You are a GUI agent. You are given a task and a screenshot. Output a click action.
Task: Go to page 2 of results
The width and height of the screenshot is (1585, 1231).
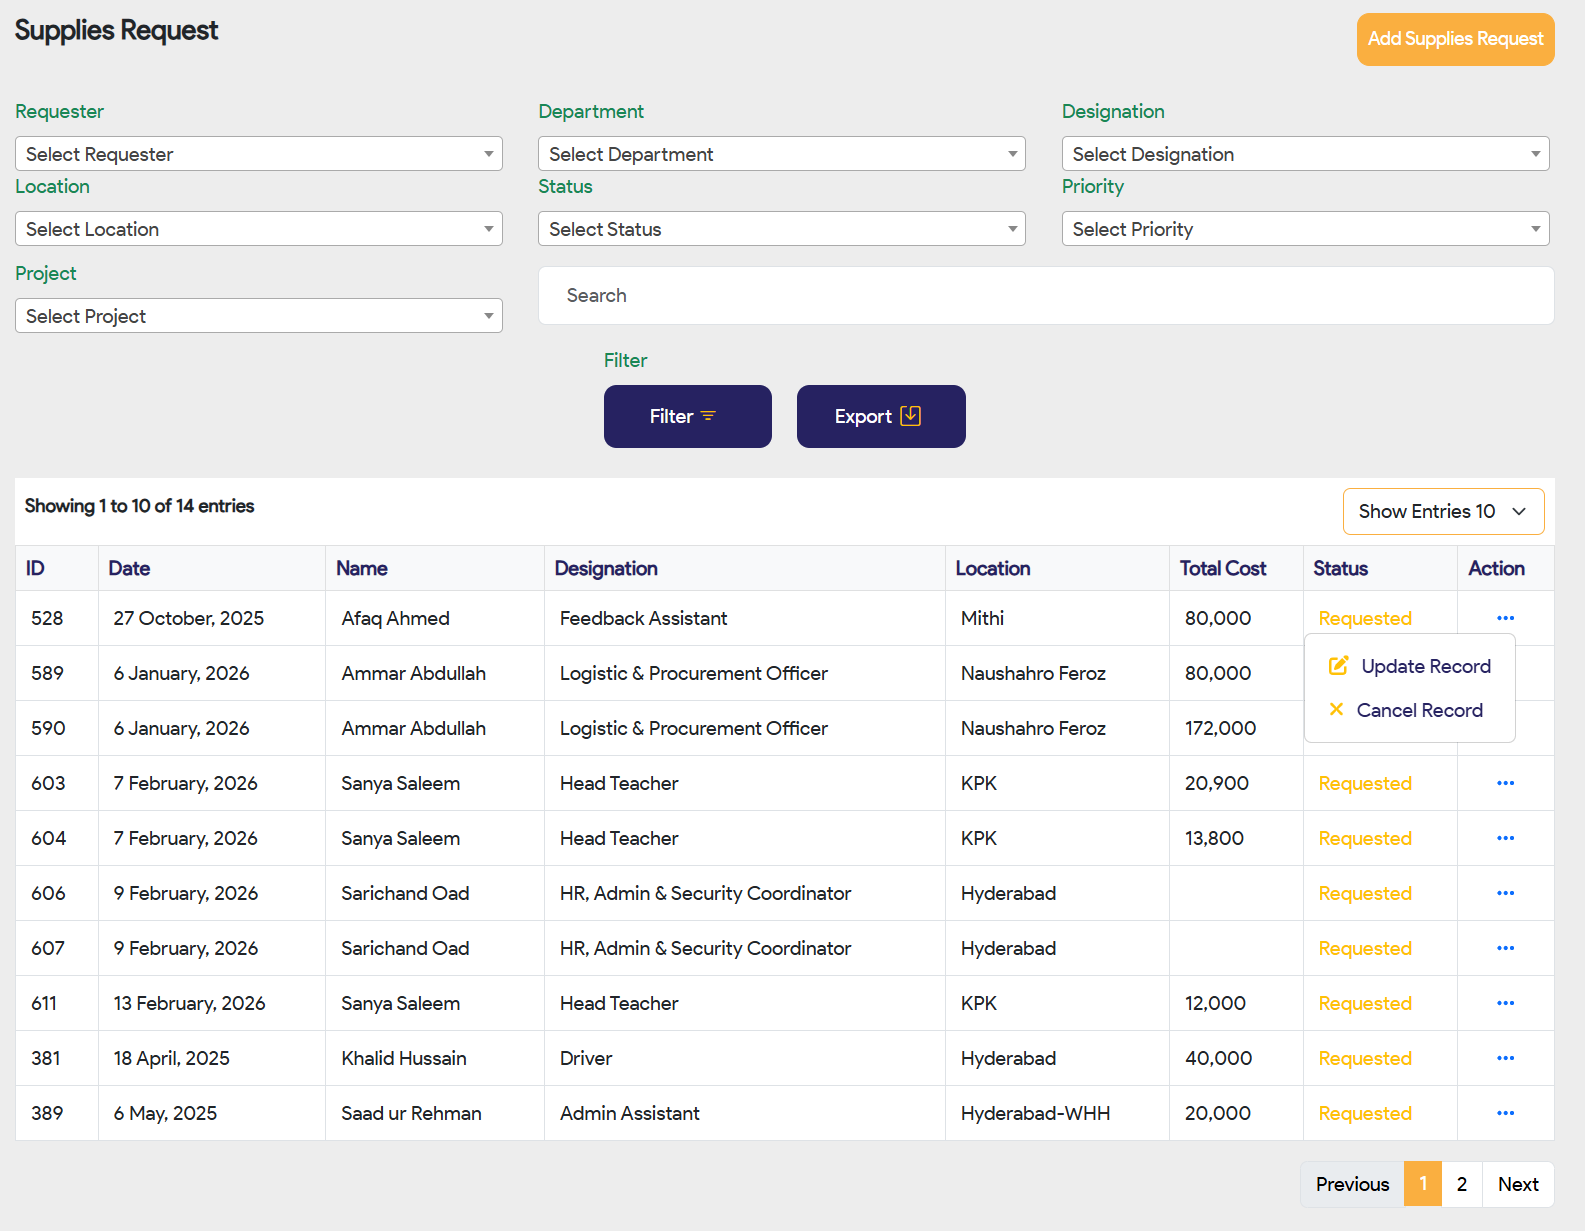(1461, 1184)
